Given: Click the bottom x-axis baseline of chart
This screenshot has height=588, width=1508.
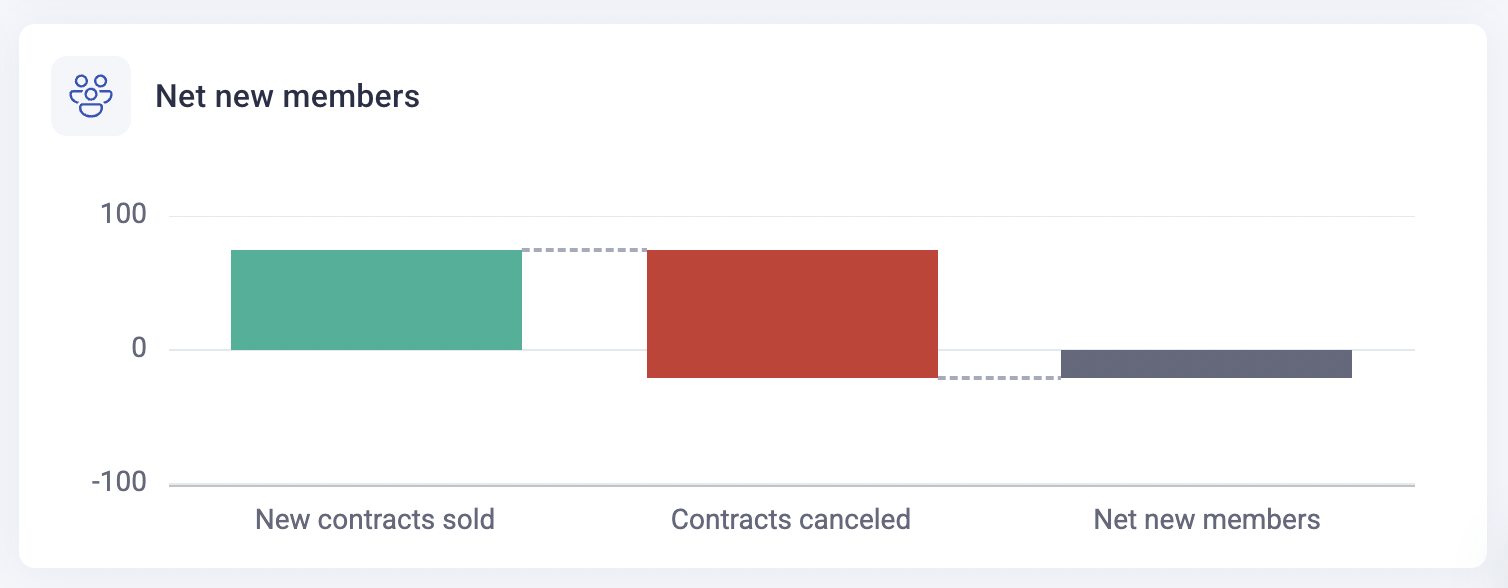Looking at the screenshot, I should tap(792, 485).
